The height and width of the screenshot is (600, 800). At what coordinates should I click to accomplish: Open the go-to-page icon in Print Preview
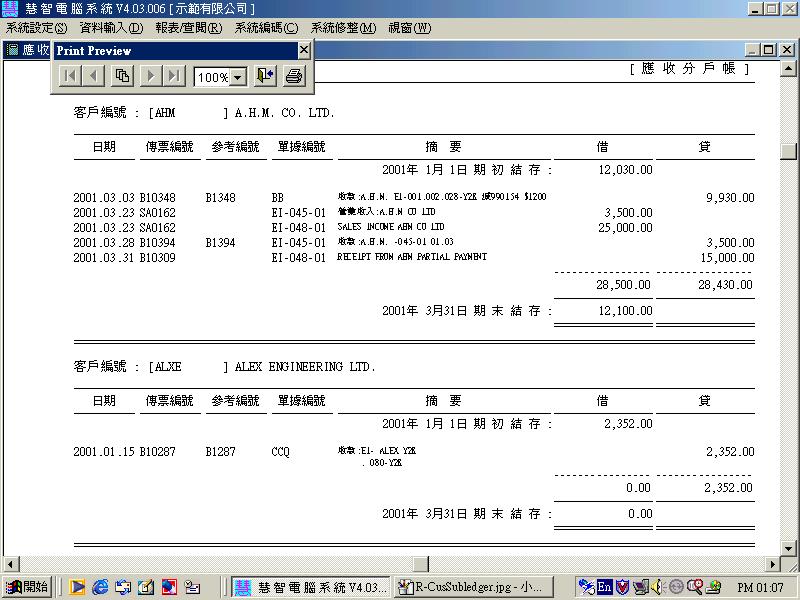click(122, 77)
